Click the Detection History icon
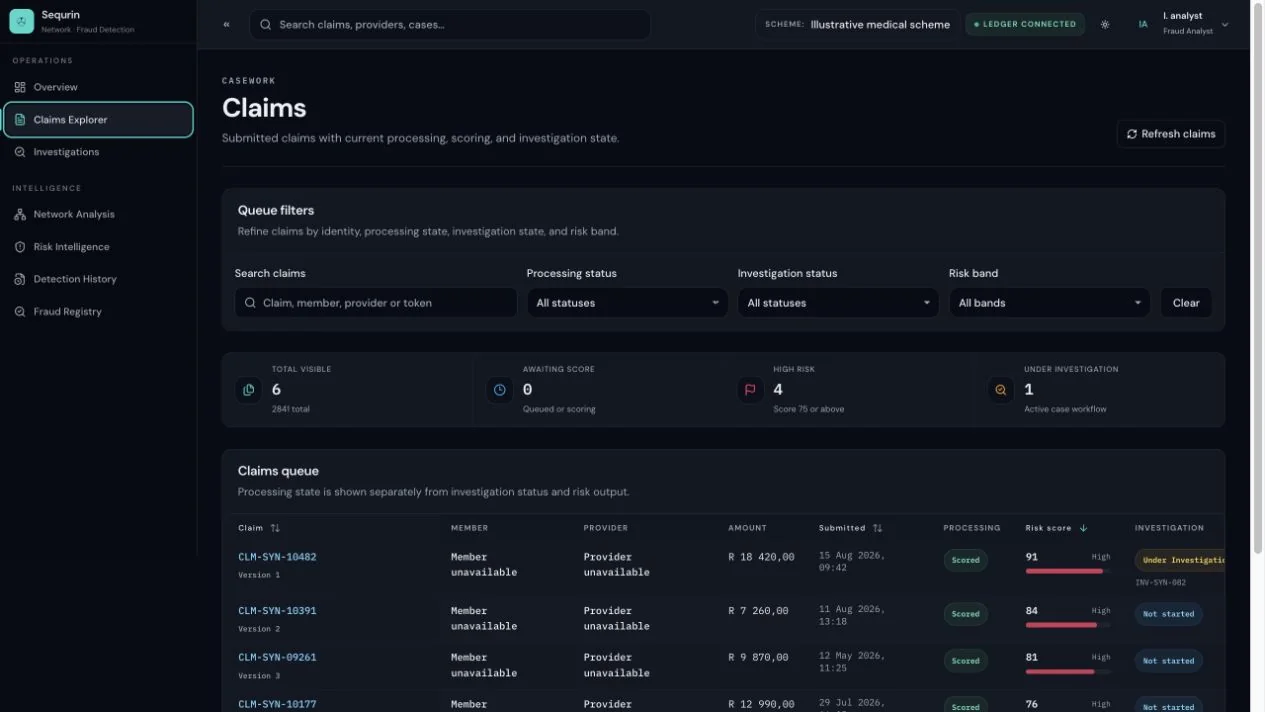The image size is (1265, 712). 20,279
